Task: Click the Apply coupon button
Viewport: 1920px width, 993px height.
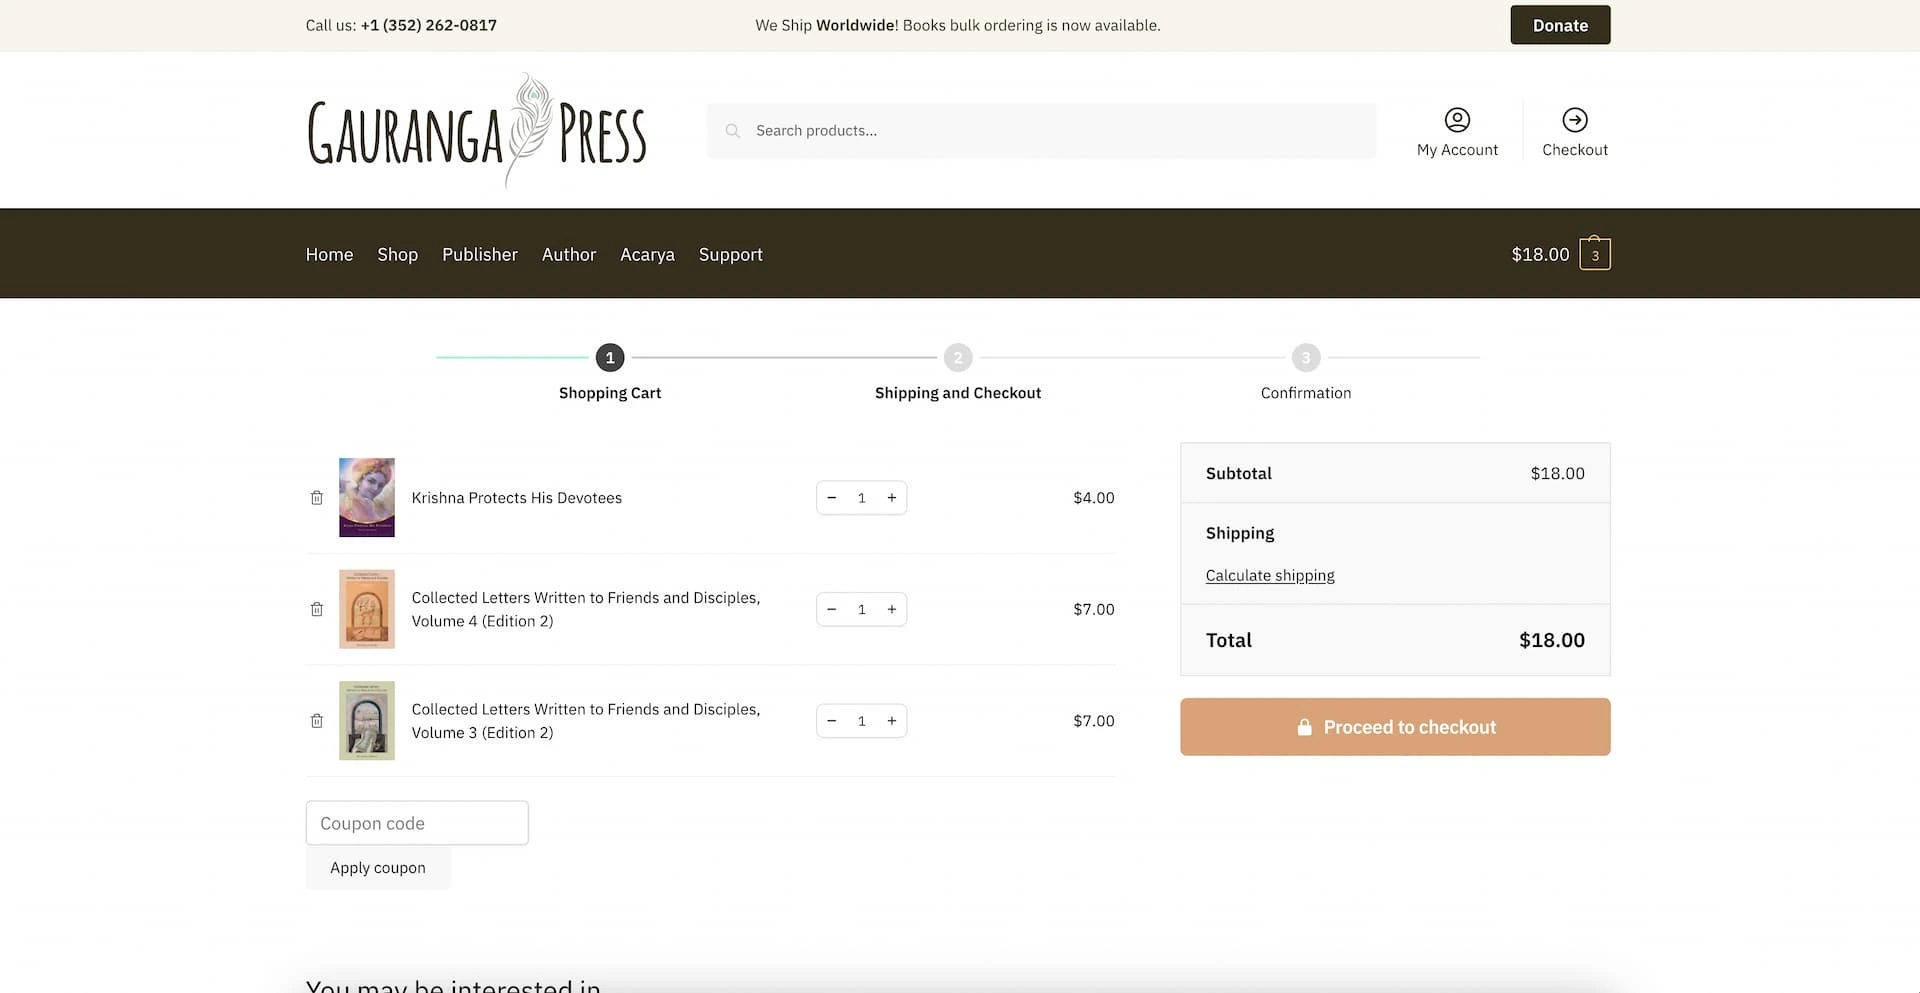Action: click(x=378, y=868)
